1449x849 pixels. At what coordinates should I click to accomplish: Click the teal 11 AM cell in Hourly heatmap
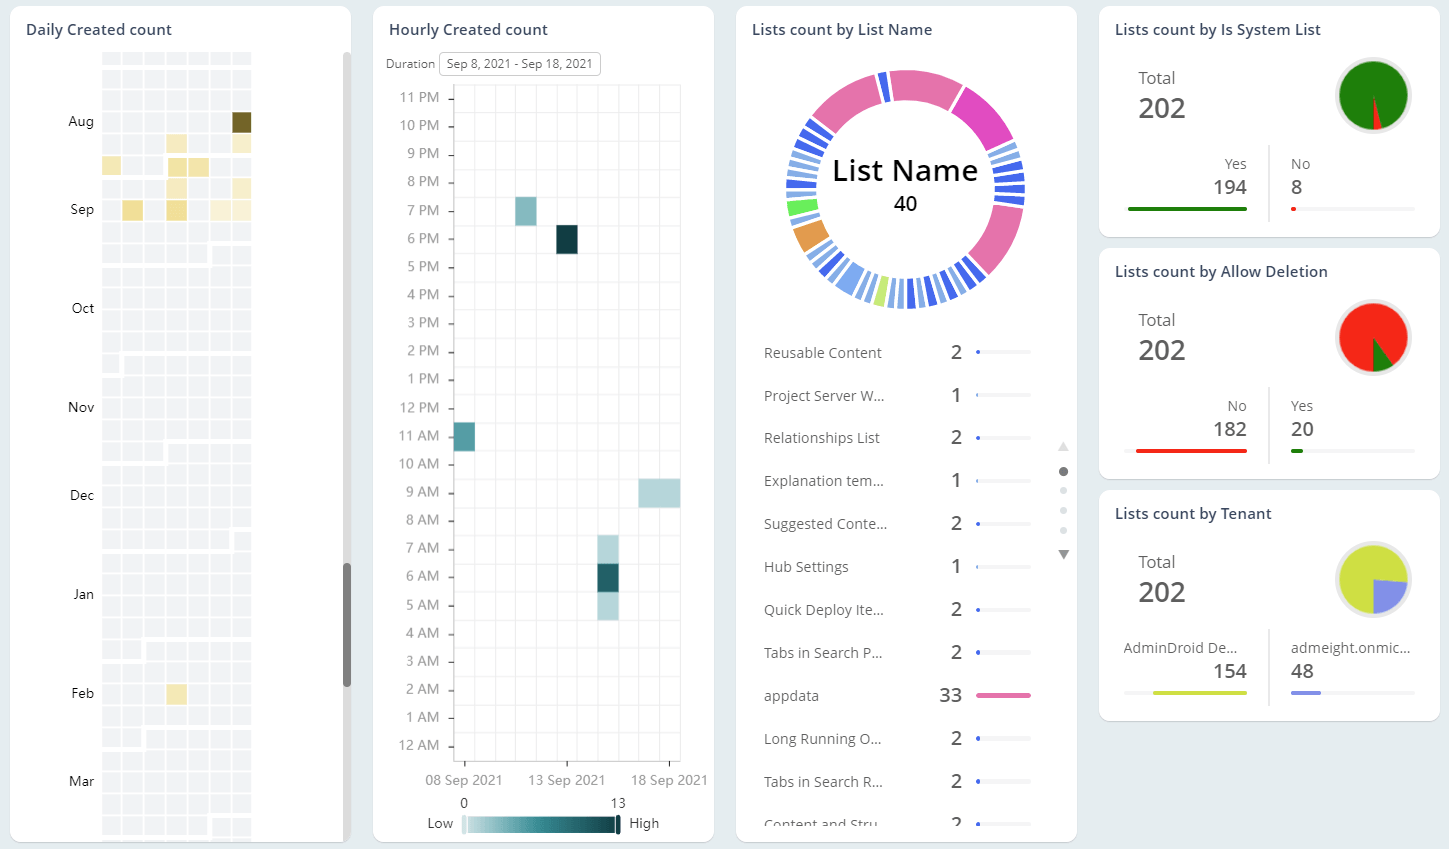tap(464, 436)
